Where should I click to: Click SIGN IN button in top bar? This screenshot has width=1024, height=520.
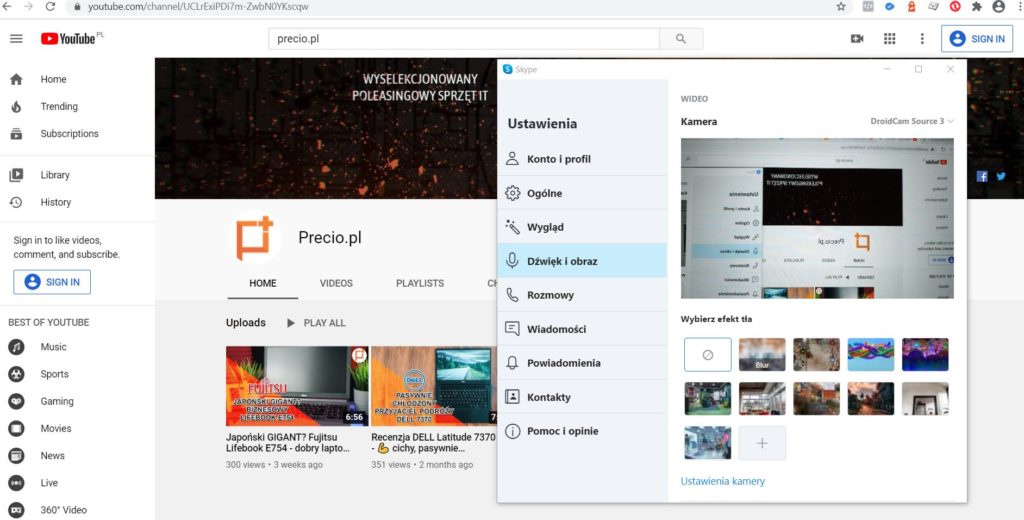(977, 39)
